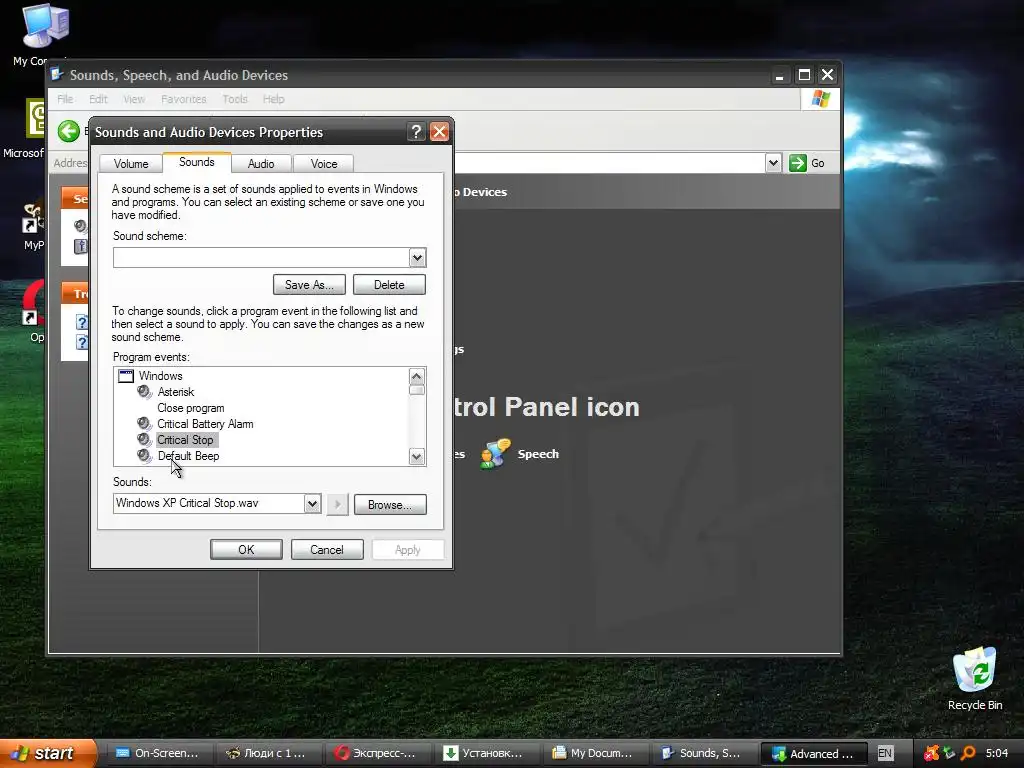Select the Critical Battery Alarm event
The width and height of the screenshot is (1024, 768).
click(x=205, y=424)
